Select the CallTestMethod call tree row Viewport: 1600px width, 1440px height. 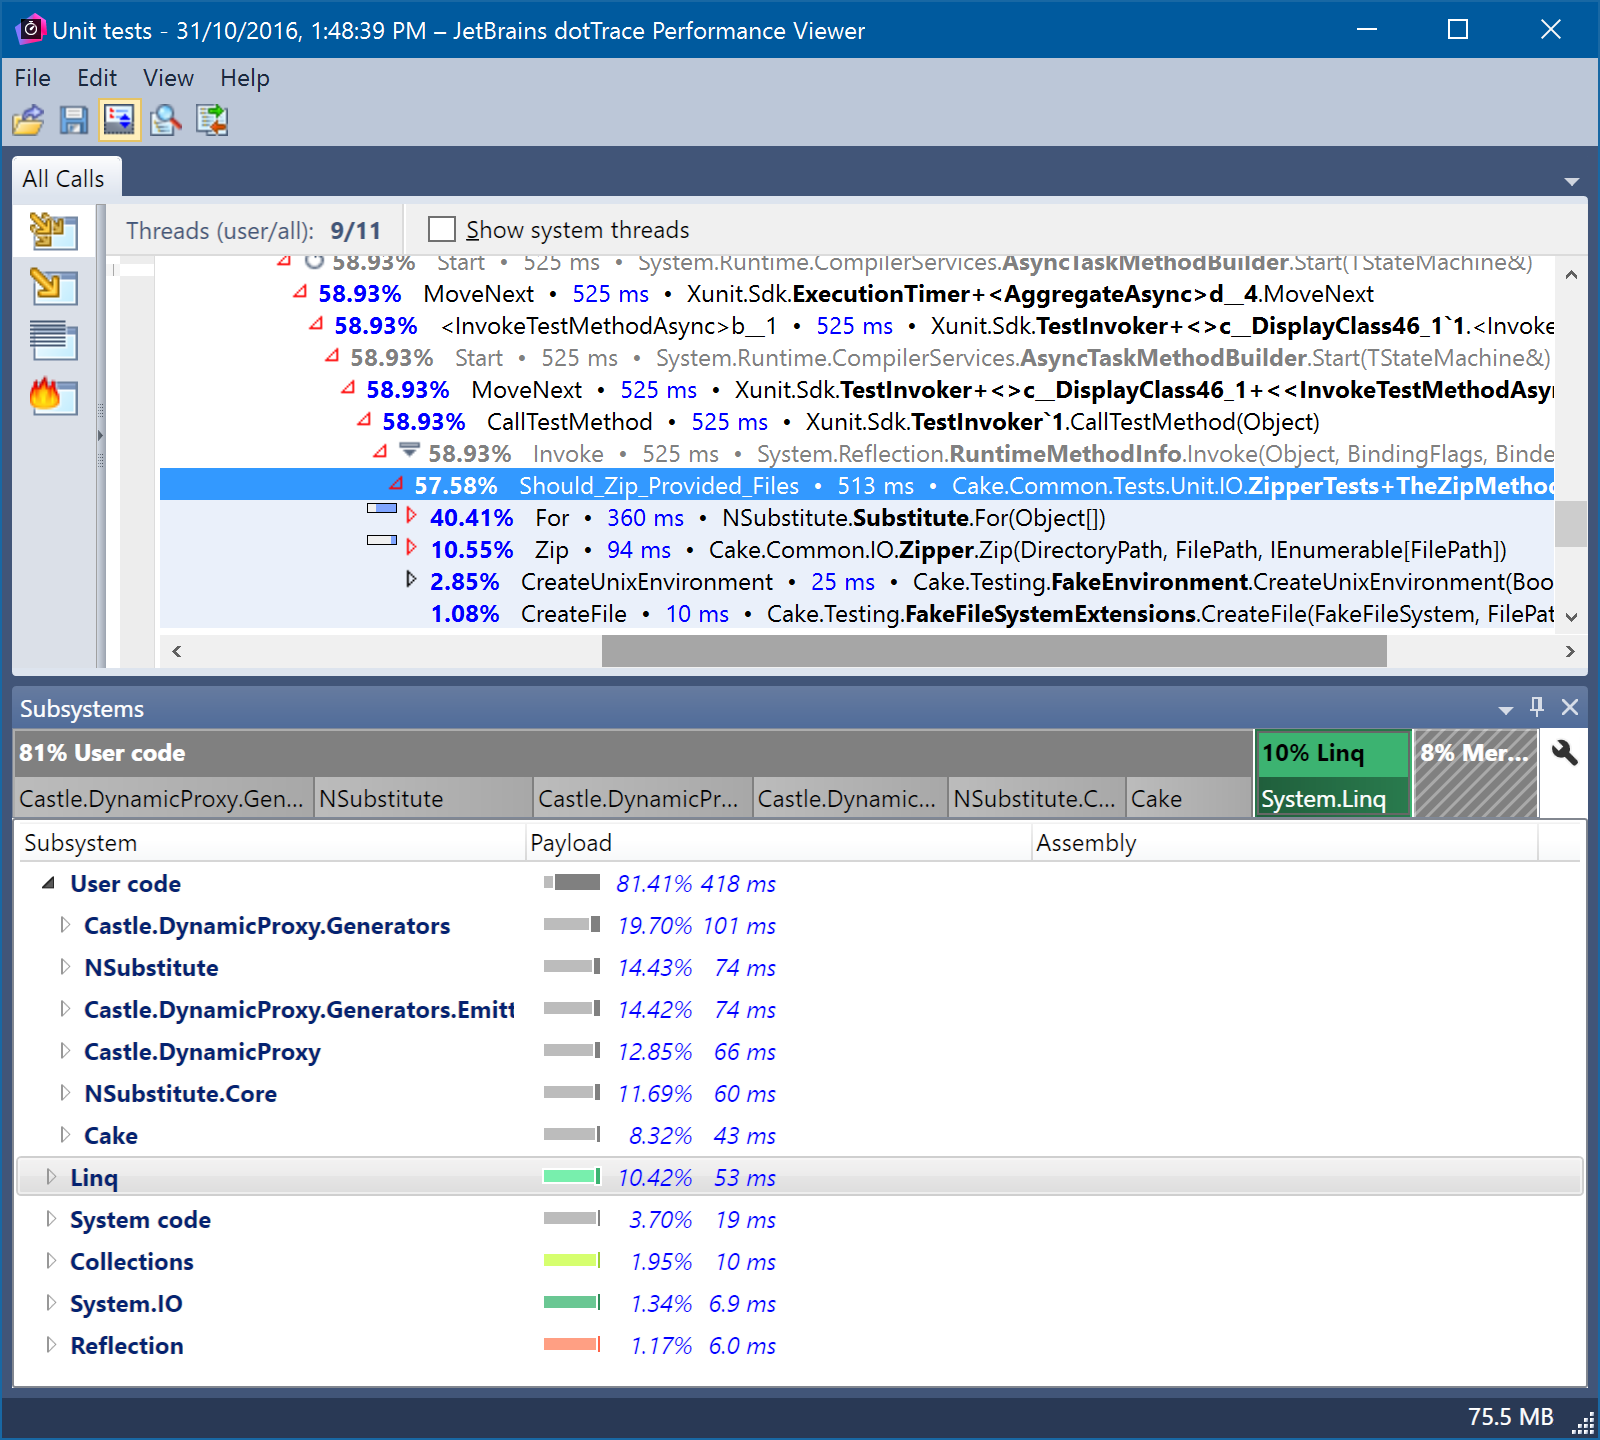coord(857,422)
